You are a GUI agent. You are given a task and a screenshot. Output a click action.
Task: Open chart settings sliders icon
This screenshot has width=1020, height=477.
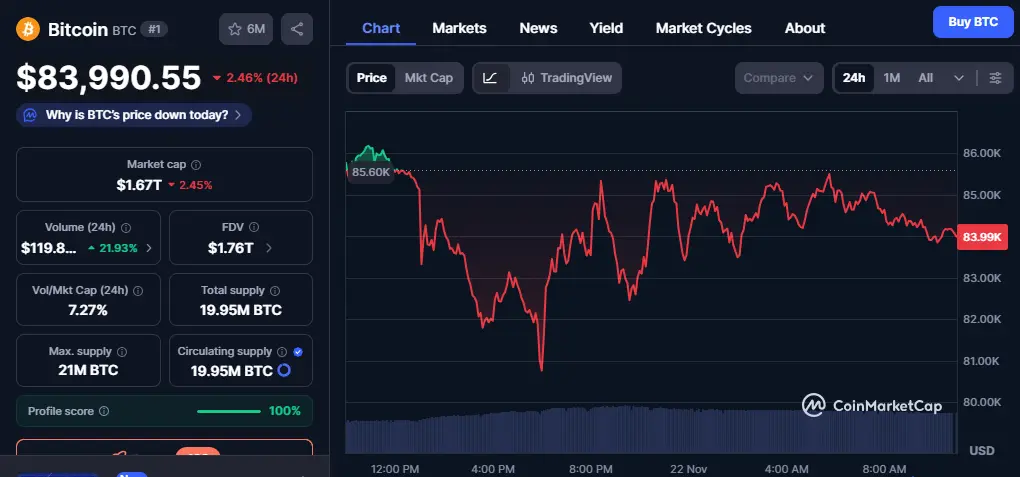(x=995, y=78)
